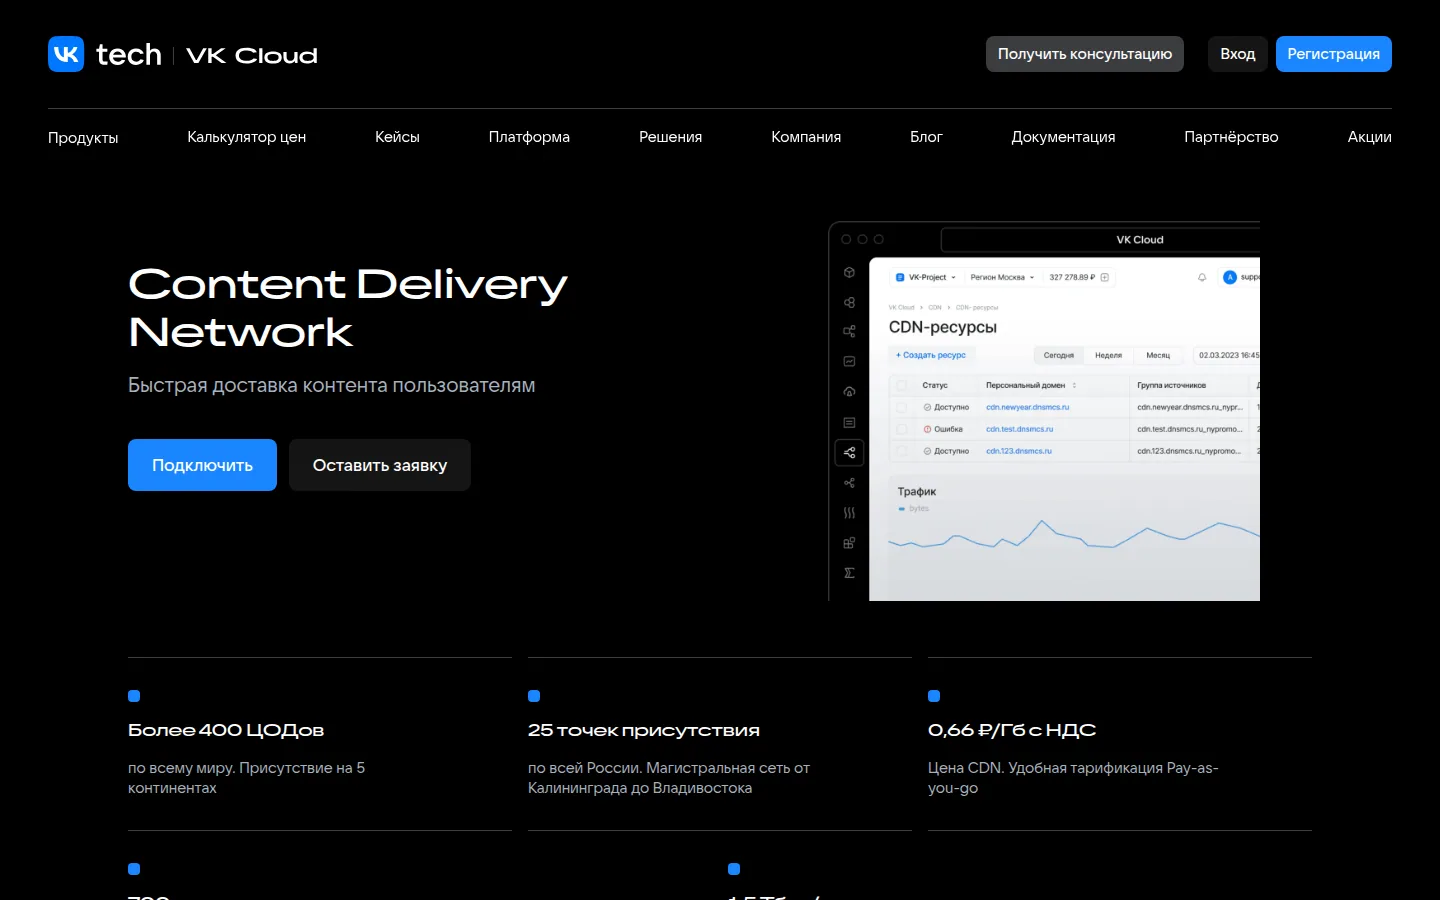Click the small share-nodes icon below CDN
Viewport: 1440px width, 900px height.
pos(849,483)
